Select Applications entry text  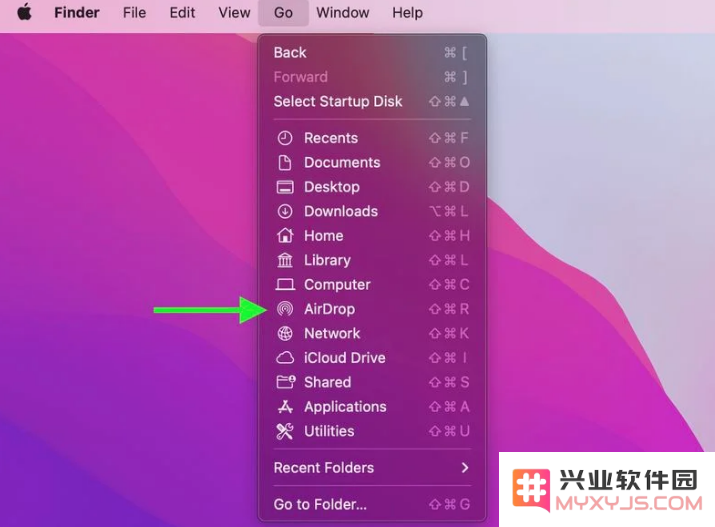[345, 407]
